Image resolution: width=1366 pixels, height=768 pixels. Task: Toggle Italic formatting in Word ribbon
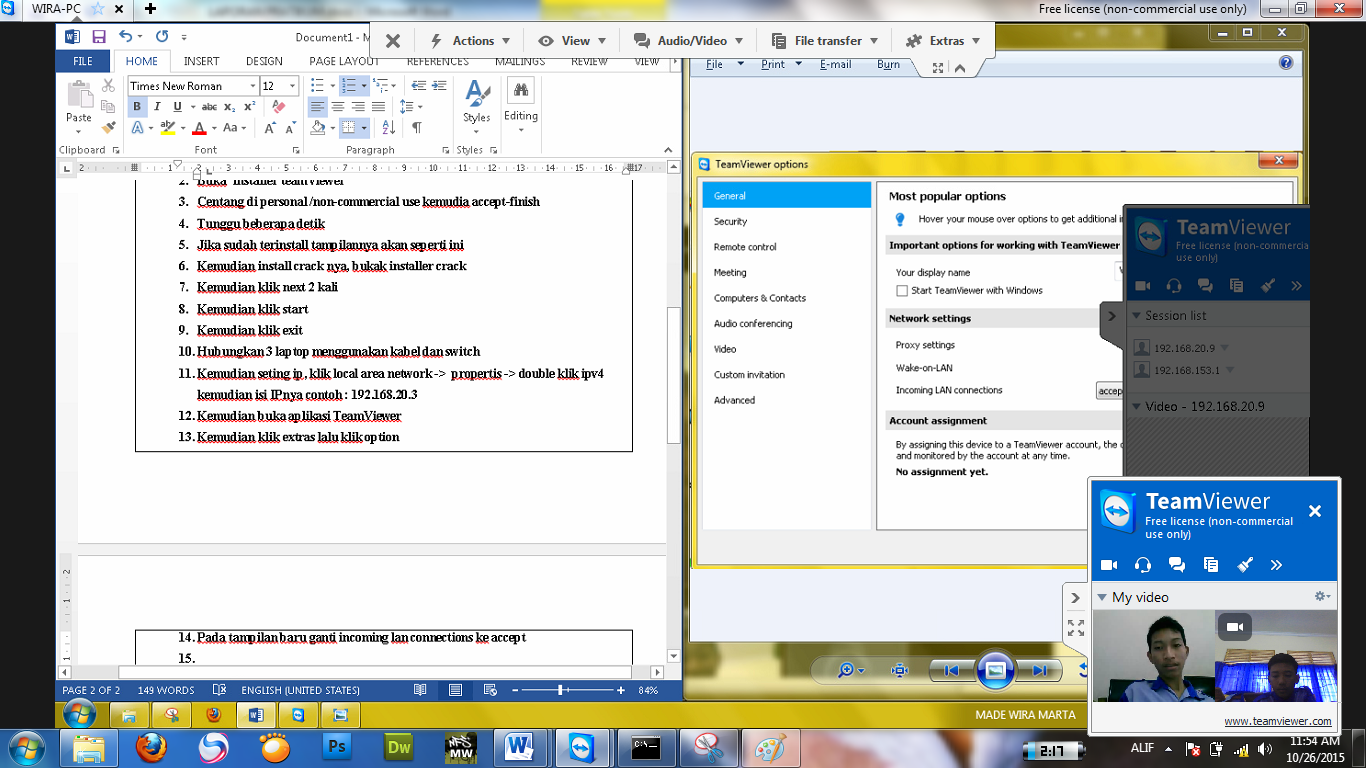(x=157, y=107)
